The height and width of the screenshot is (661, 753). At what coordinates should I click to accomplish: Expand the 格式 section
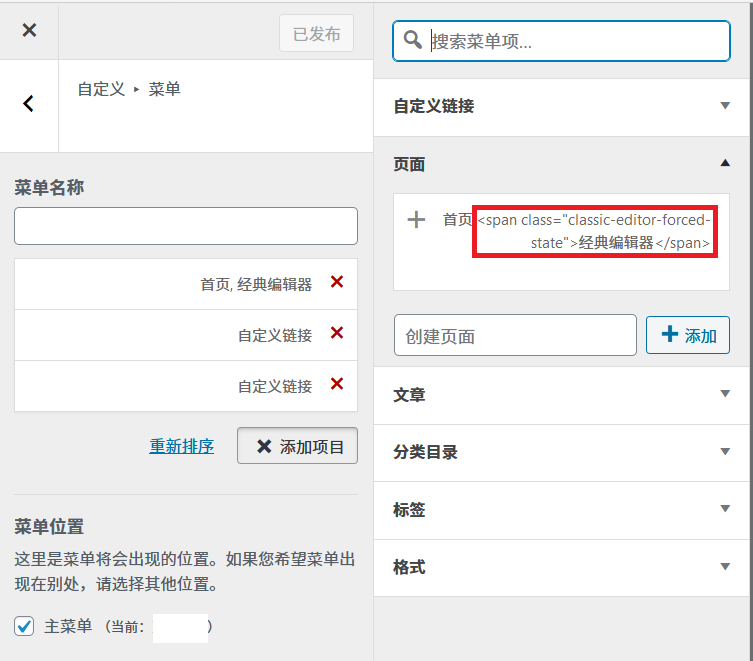click(x=561, y=568)
